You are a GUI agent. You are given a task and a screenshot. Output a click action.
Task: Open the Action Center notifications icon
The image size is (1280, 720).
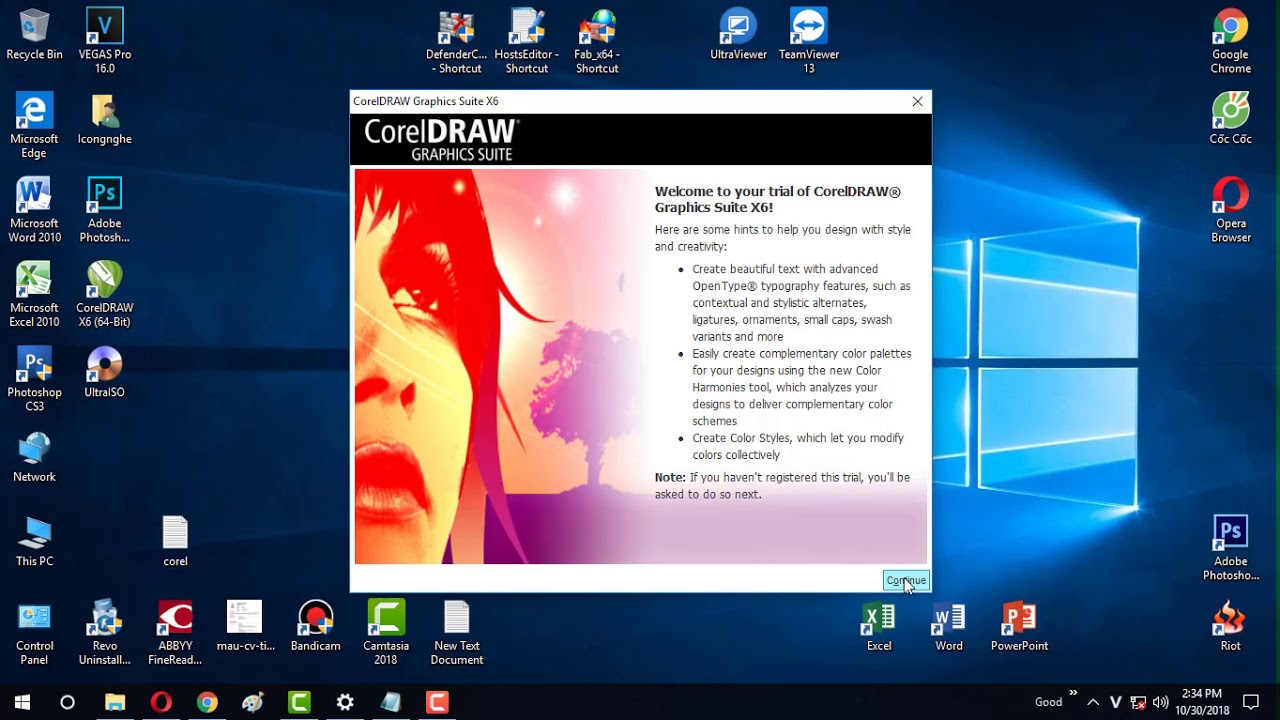tap(1250, 702)
